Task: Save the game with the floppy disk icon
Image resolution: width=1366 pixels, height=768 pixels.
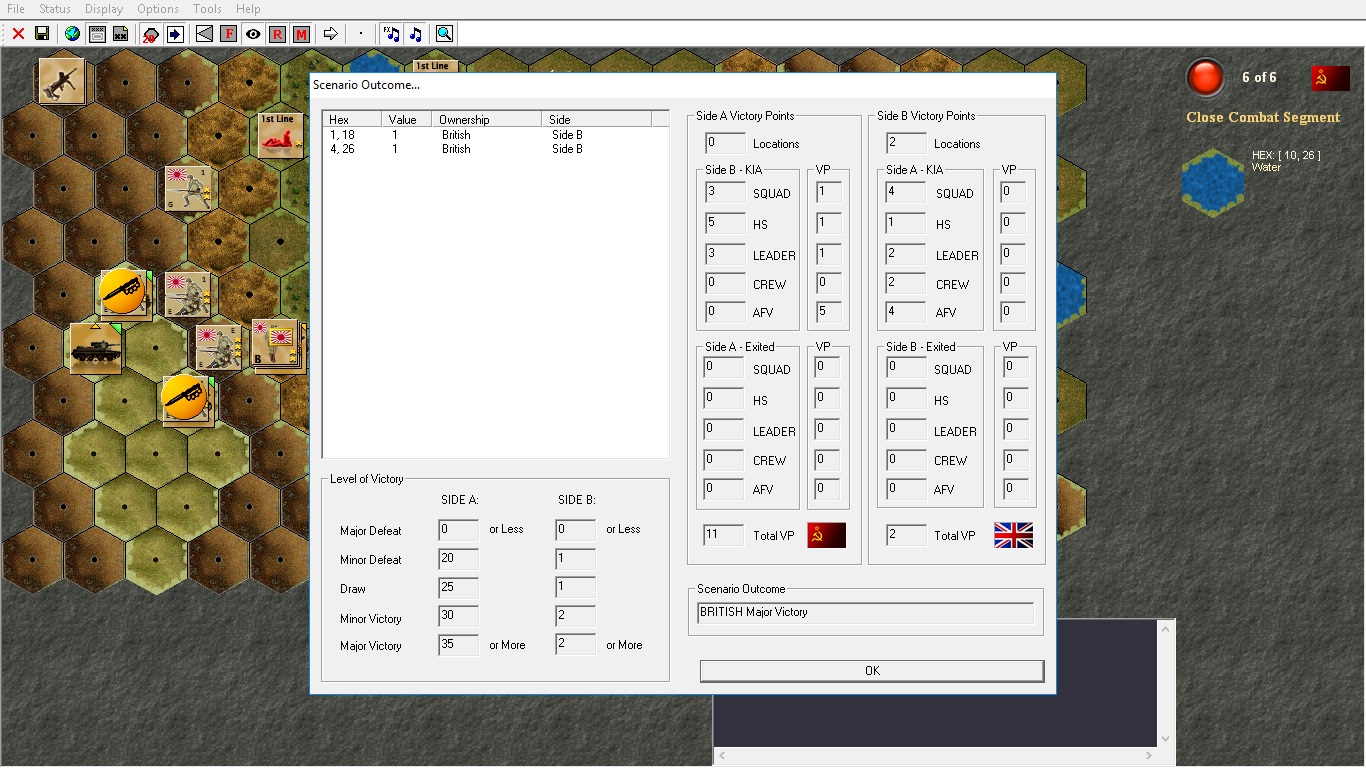Action: point(42,34)
